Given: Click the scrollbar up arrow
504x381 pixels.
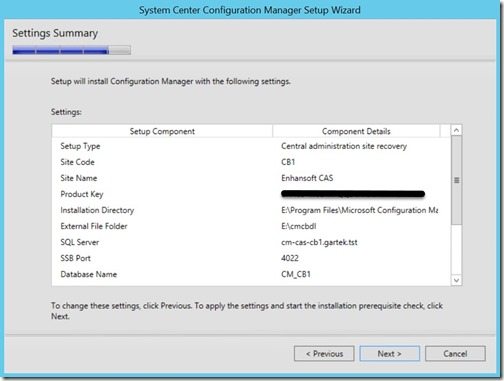Looking at the screenshot, I should [x=456, y=130].
